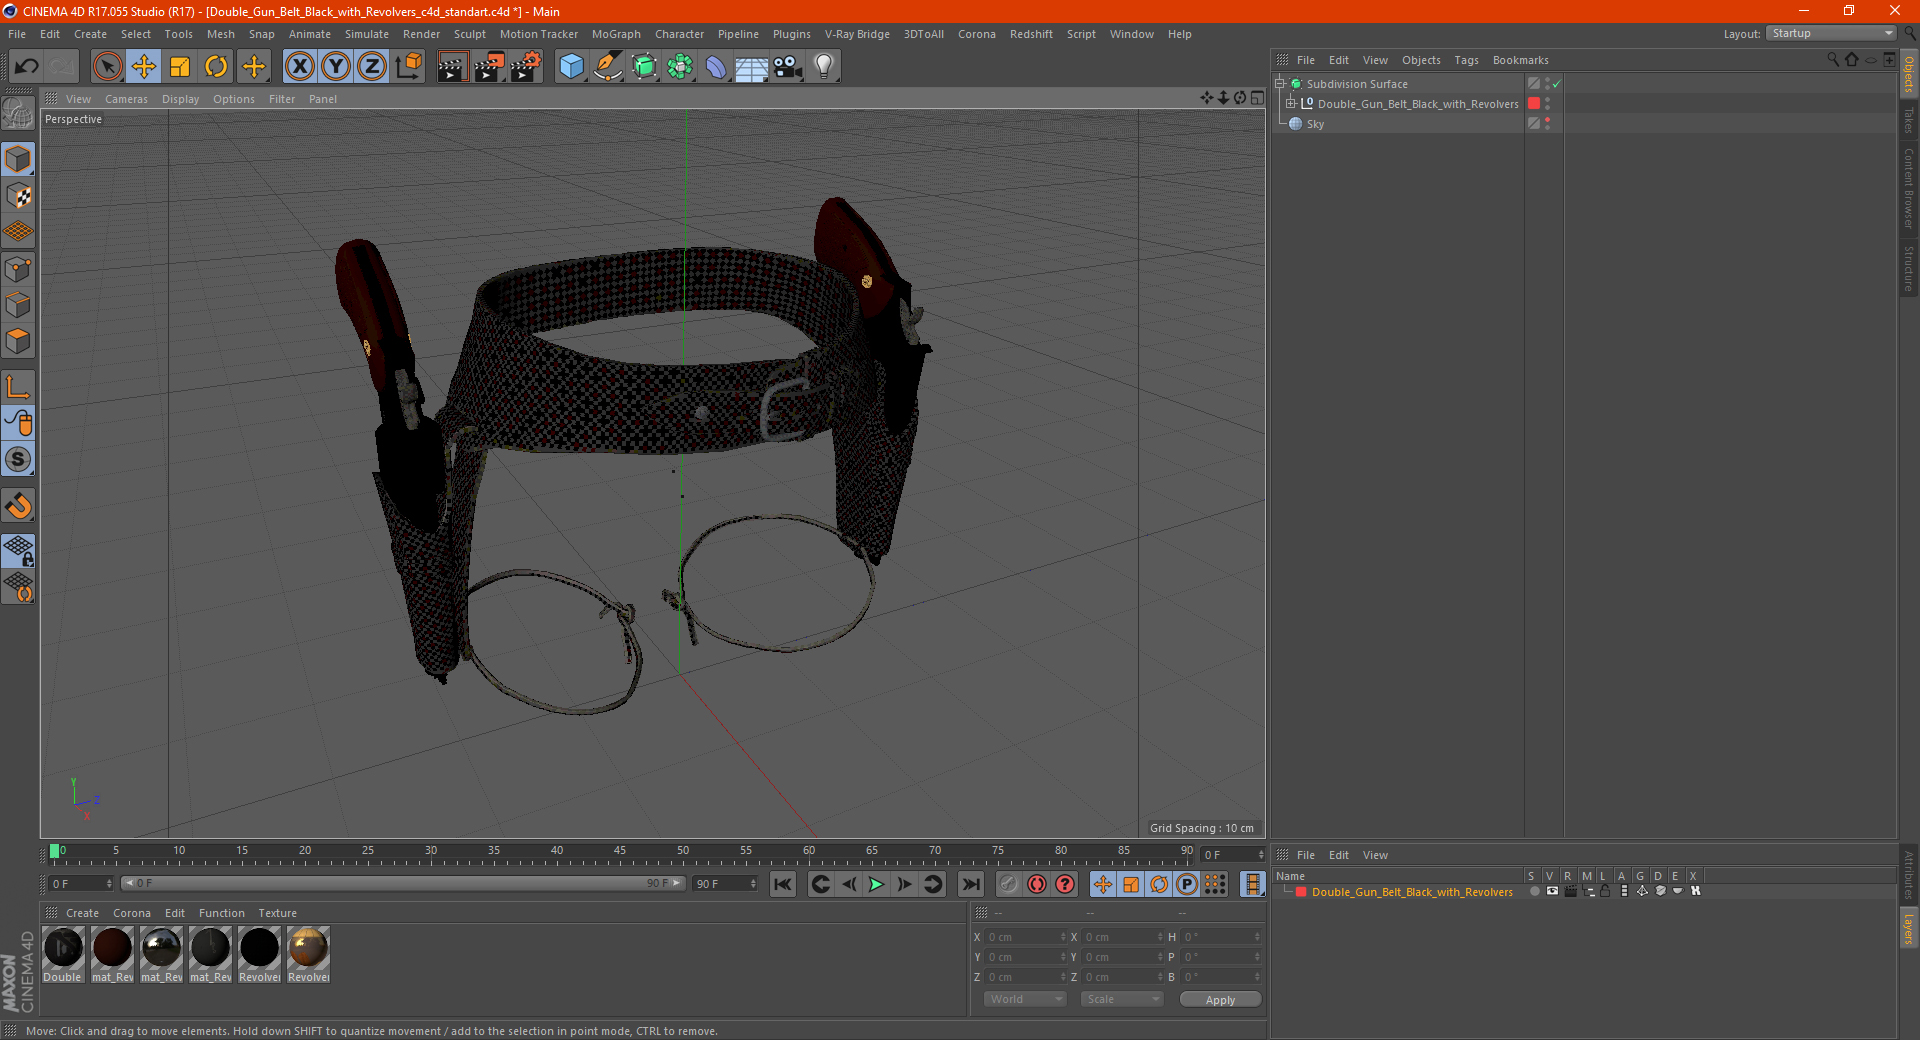Select the Rotate tool
The height and width of the screenshot is (1040, 1920).
click(216, 67)
